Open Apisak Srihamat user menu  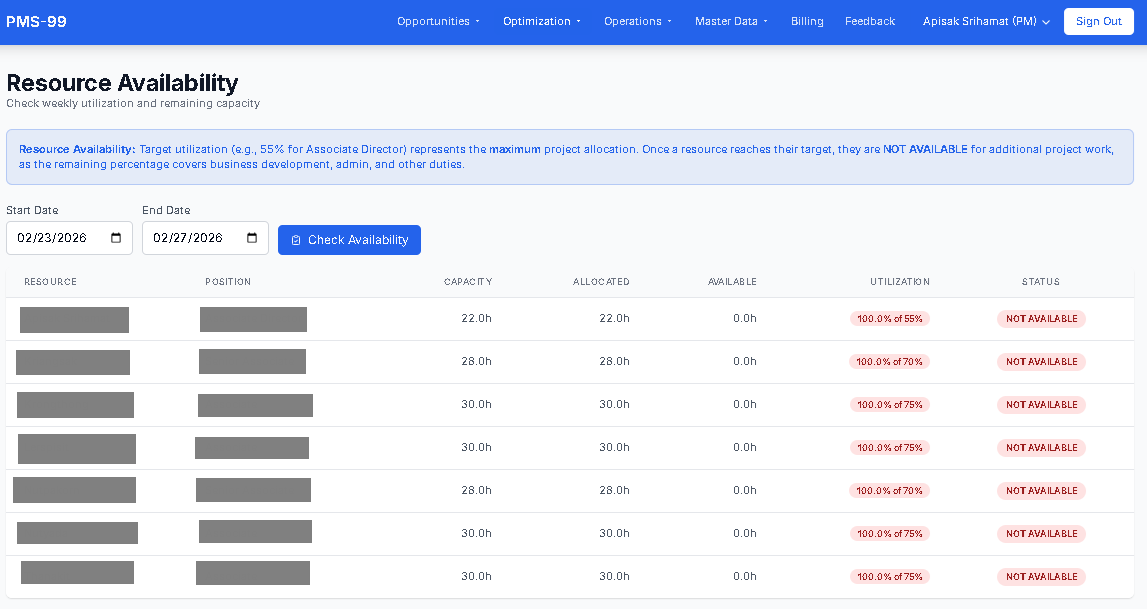pos(986,21)
